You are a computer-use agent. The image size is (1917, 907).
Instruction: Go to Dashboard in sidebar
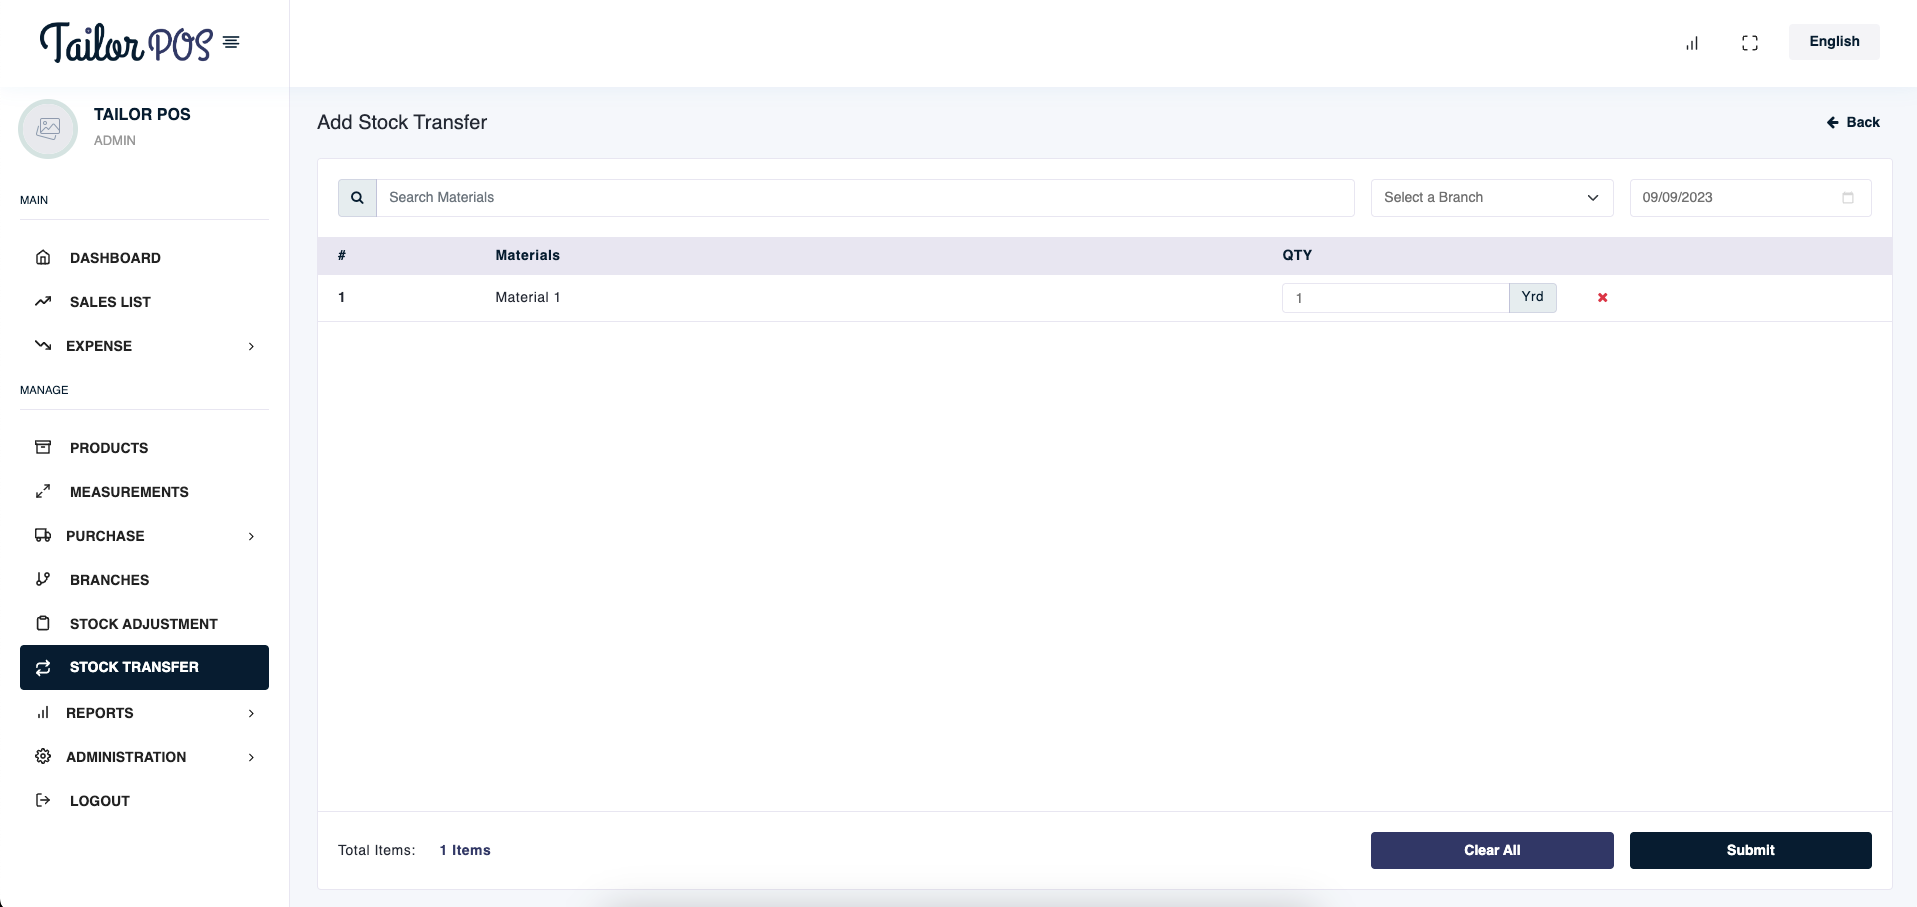[x=115, y=258]
